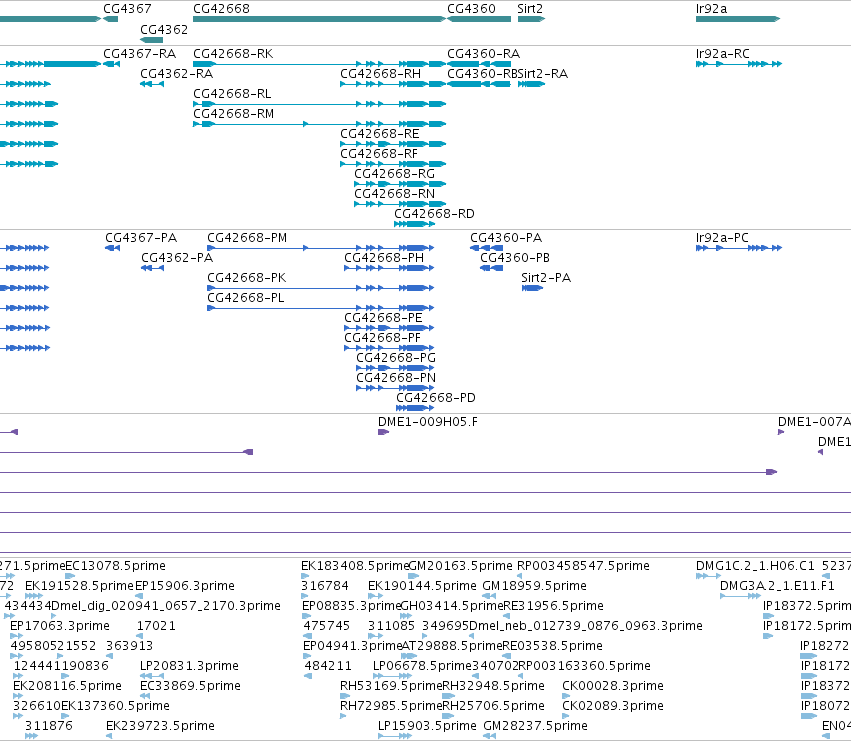Click the DME1-009H05.F feature label
The image size is (851, 741).
coord(428,422)
